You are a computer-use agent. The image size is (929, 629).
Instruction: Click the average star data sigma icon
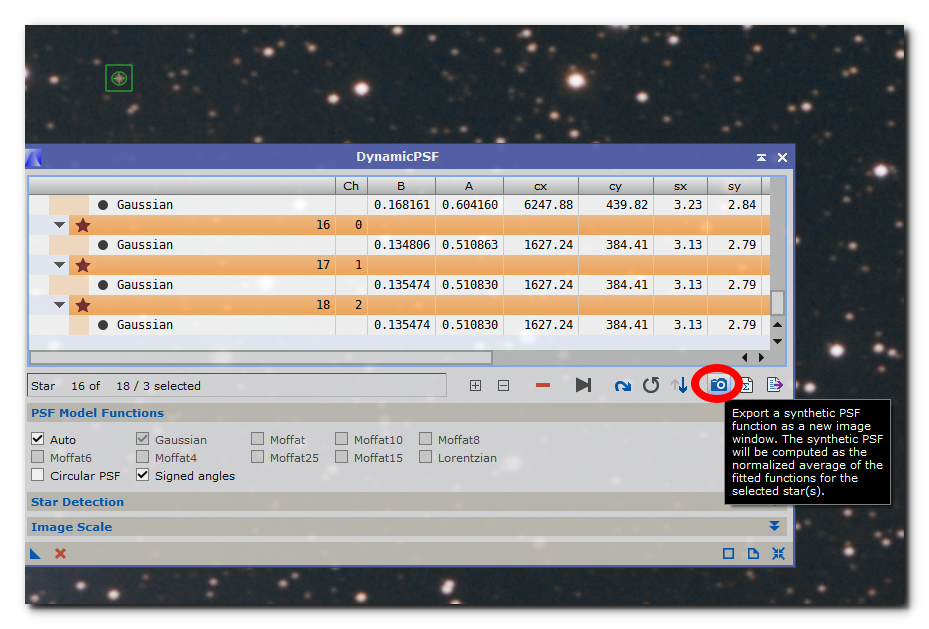click(747, 386)
